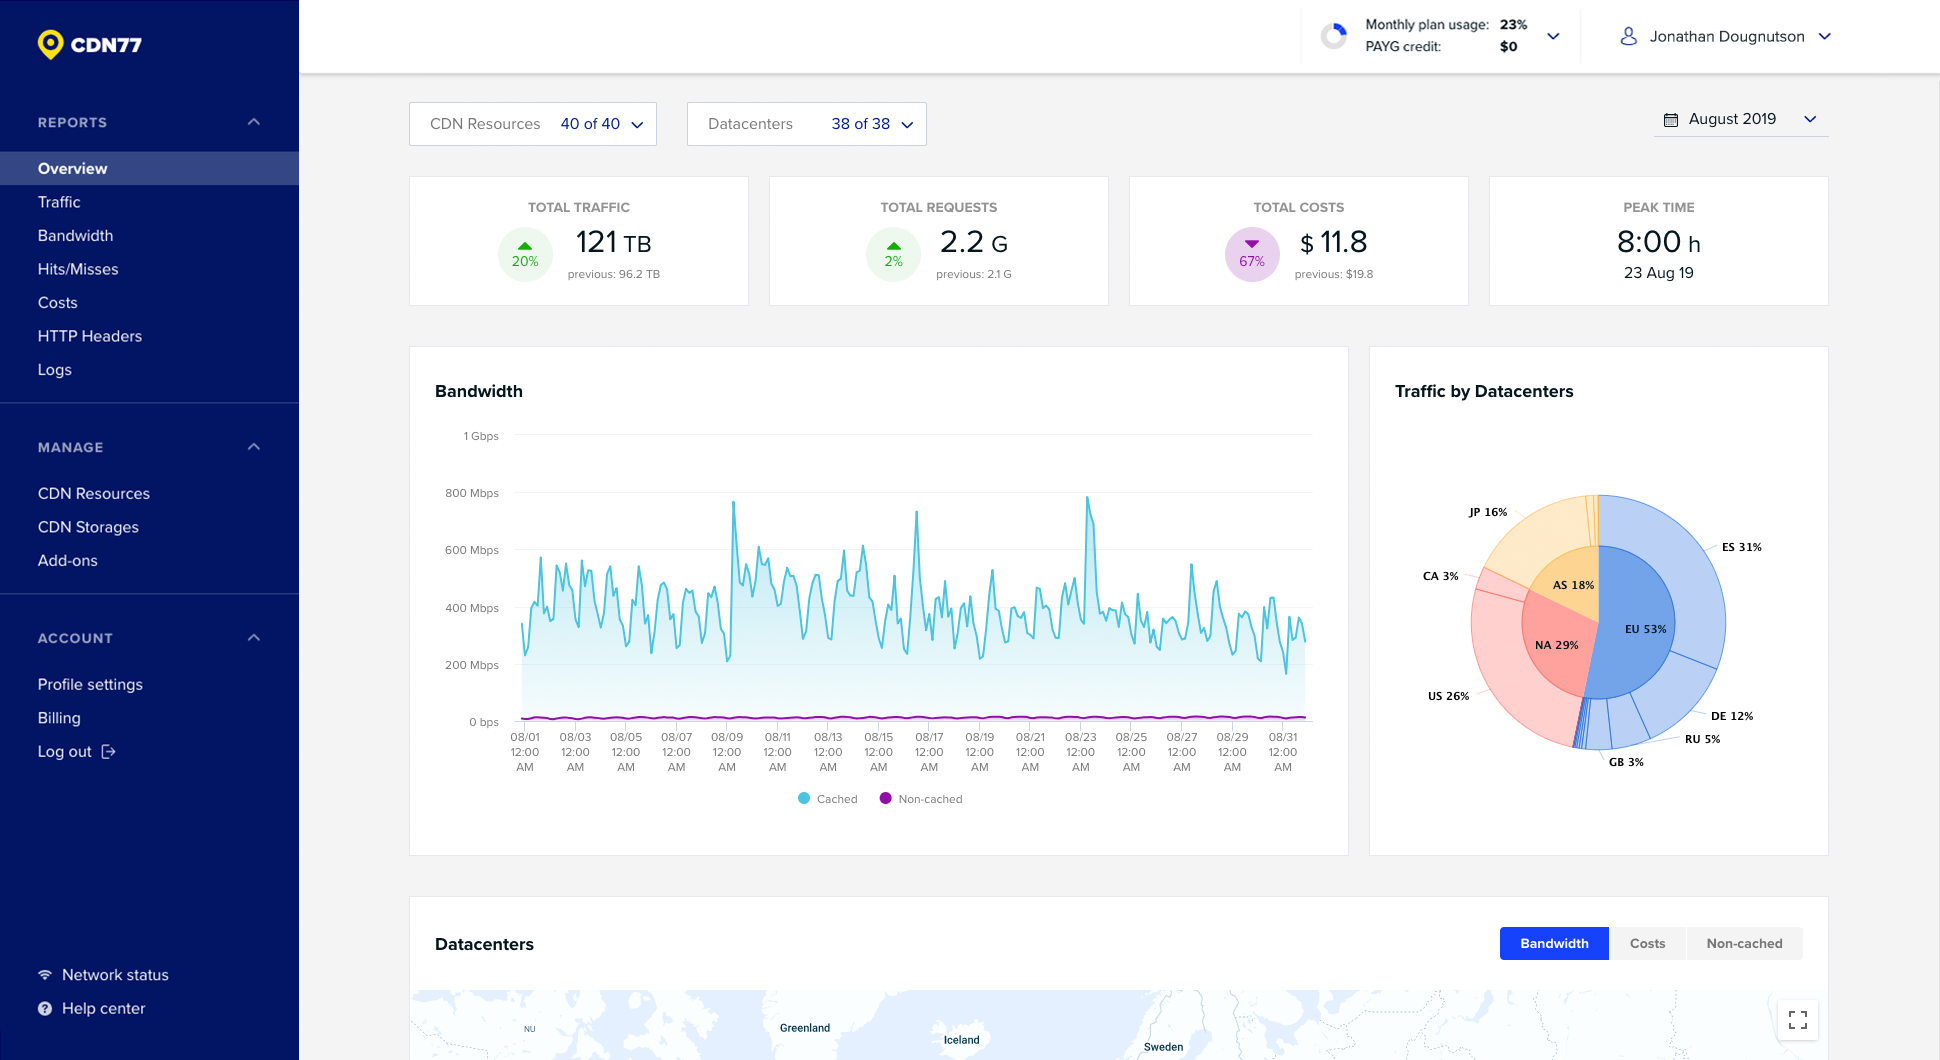Screen dimensions: 1940x1060
Task: Toggle the Non-cached legend in bandwidth chart
Action: coord(920,798)
